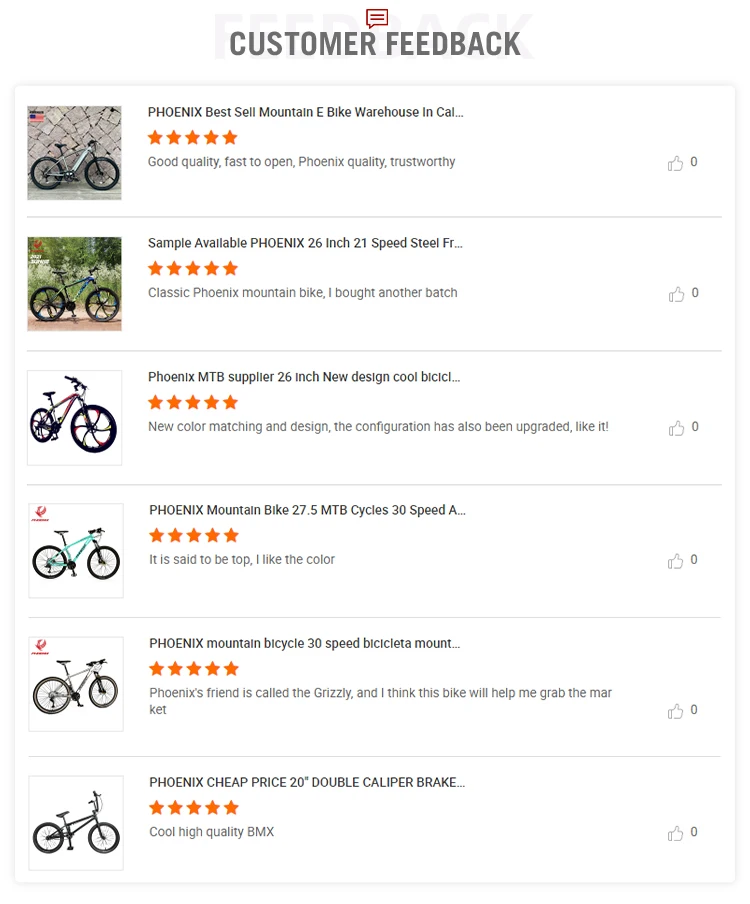Open the blue 26 Inch bike thumbnail
The height and width of the screenshot is (904, 750).
point(75,284)
